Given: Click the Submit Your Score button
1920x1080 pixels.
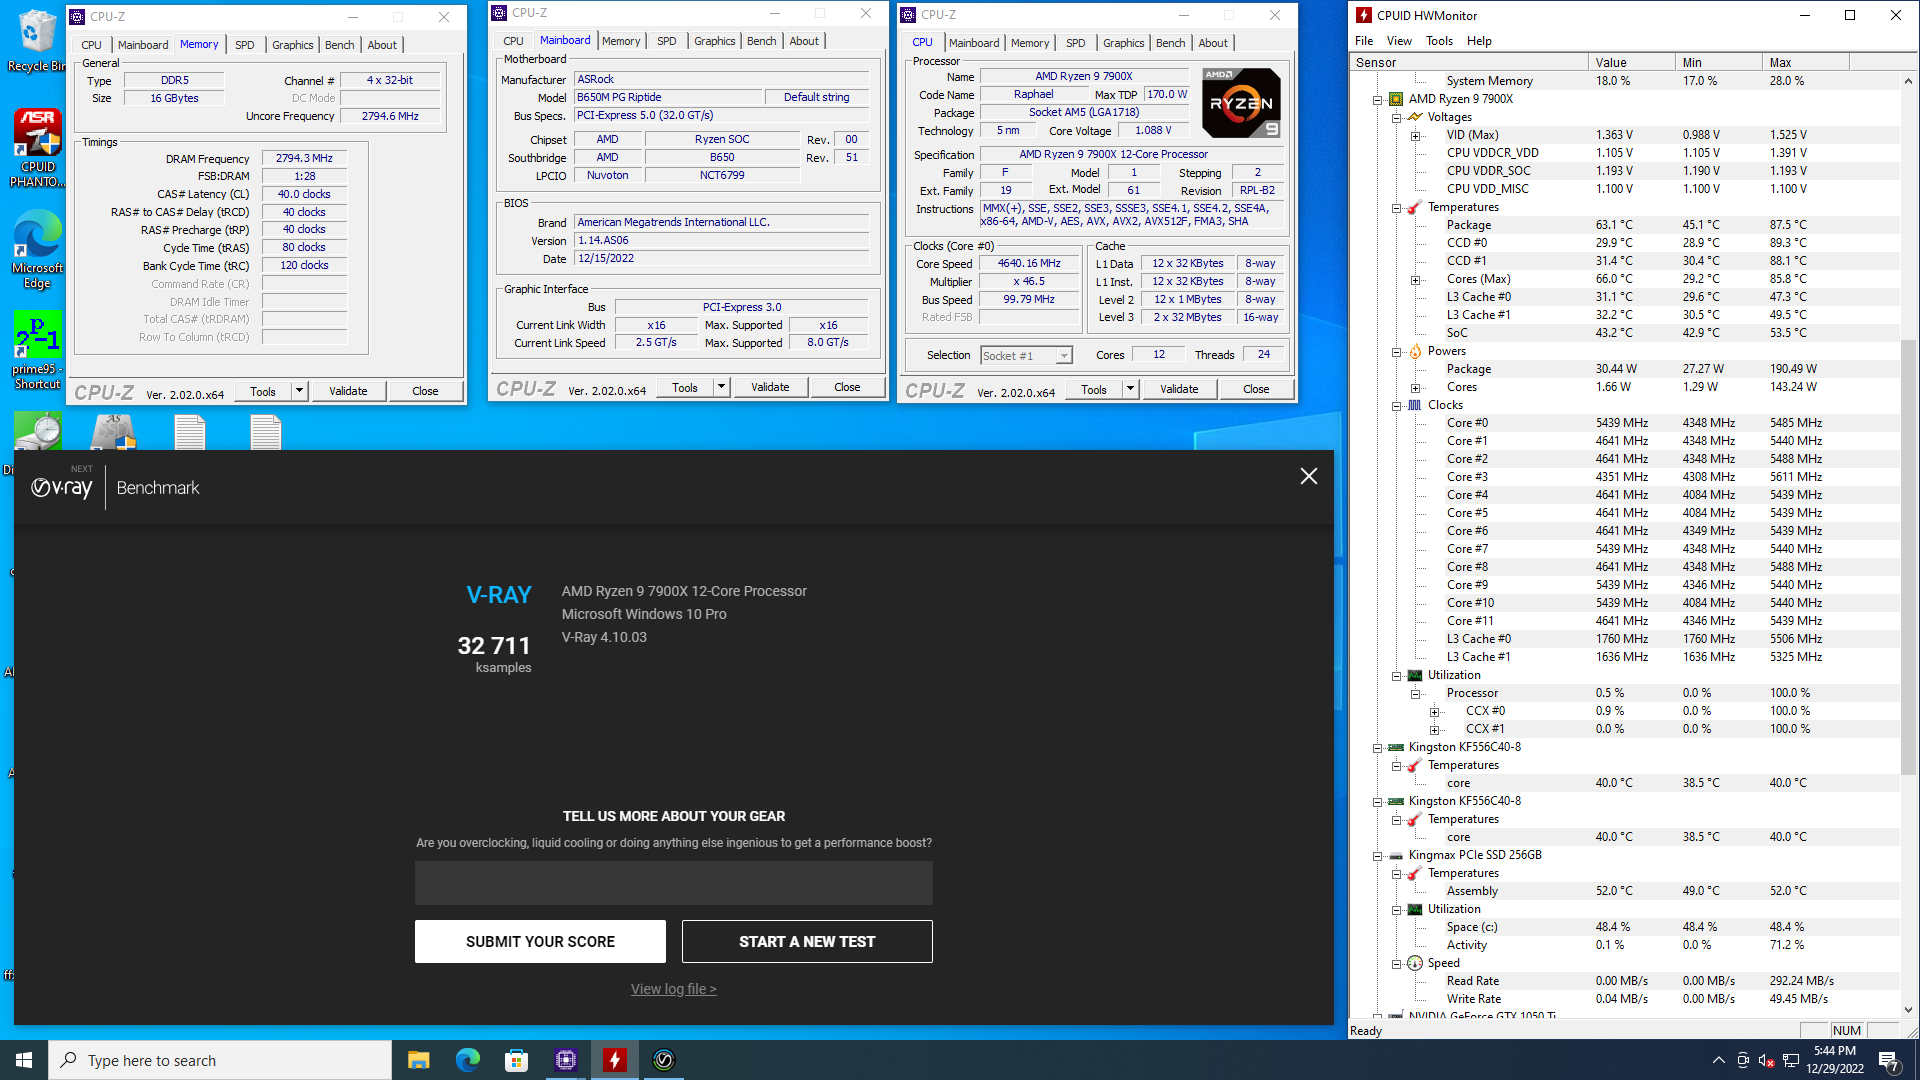Looking at the screenshot, I should pyautogui.click(x=540, y=942).
